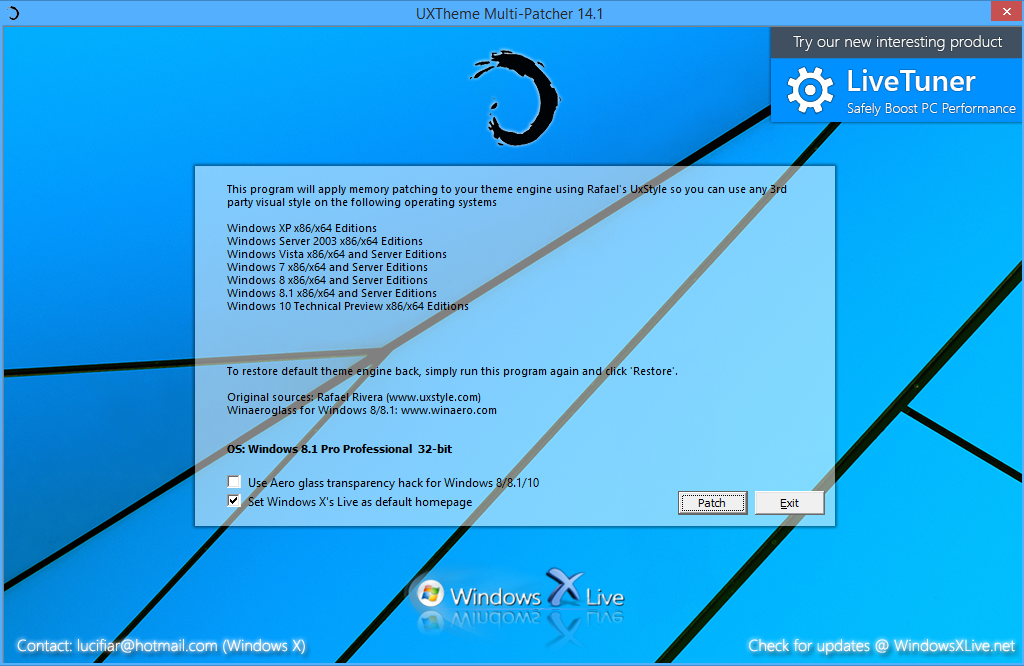This screenshot has width=1024, height=666.
Task: Uncheck 'Set Windows X's Live as default homepage'
Action: coord(234,501)
